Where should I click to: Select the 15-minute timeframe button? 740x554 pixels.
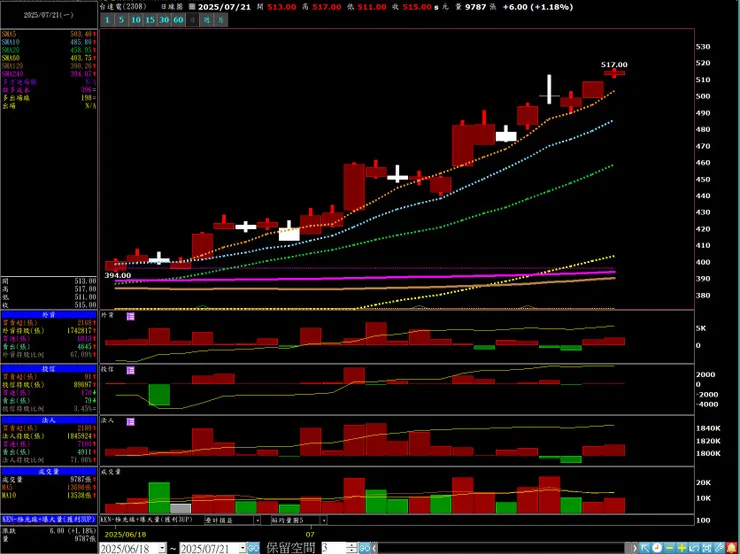[x=150, y=20]
